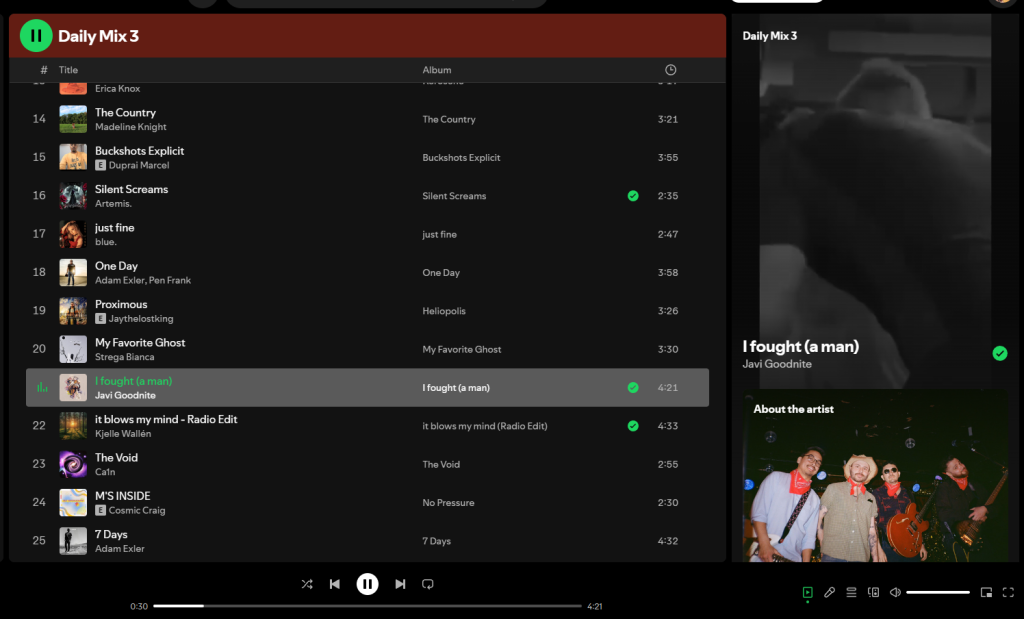Click the equalizer icon on the playing row
Screen dimensions: 1024x619
[x=42, y=387]
